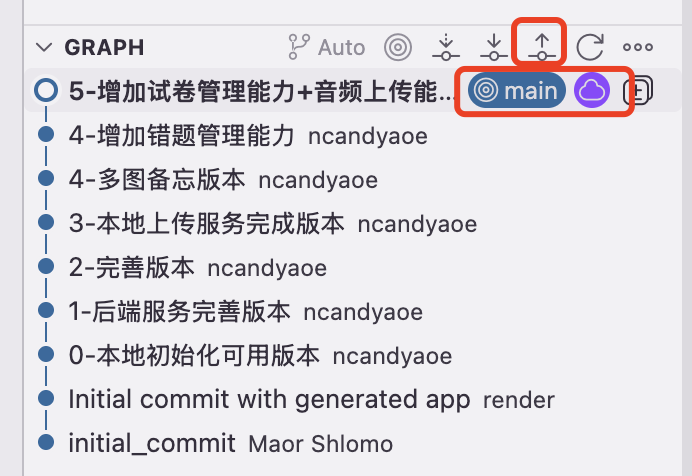This screenshot has width=692, height=476.
Task: Click the open changes icon beside cloud
Action: coord(638,91)
